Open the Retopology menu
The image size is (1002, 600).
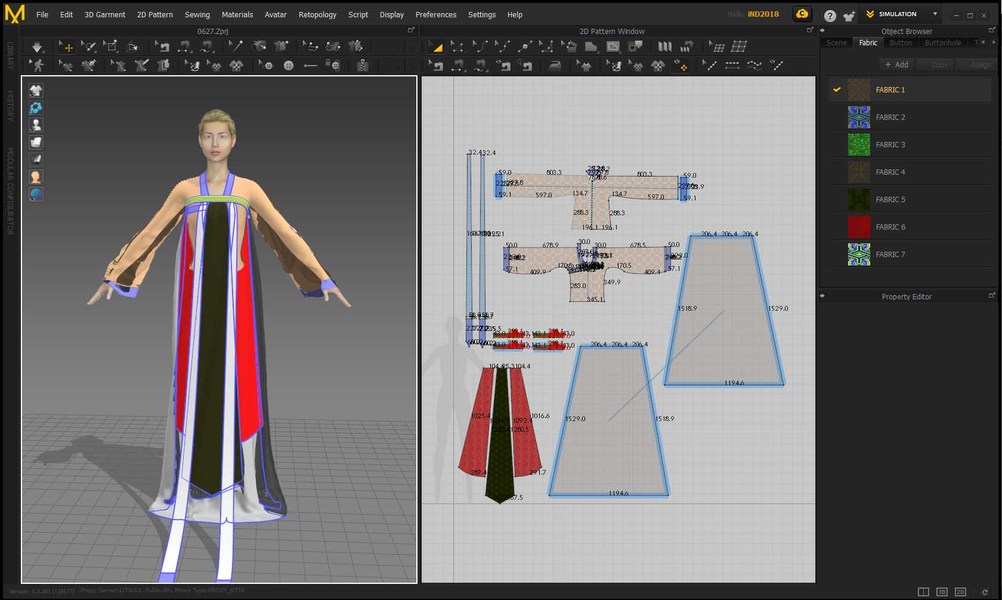point(318,15)
